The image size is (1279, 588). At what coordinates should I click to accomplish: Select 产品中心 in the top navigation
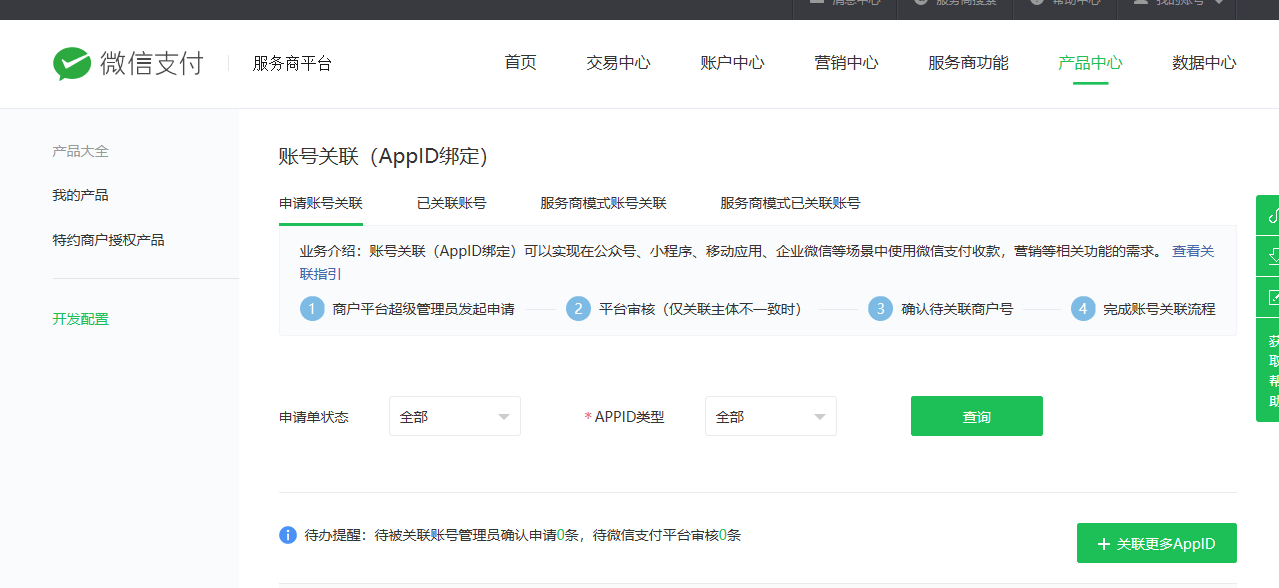pyautogui.click(x=1090, y=63)
